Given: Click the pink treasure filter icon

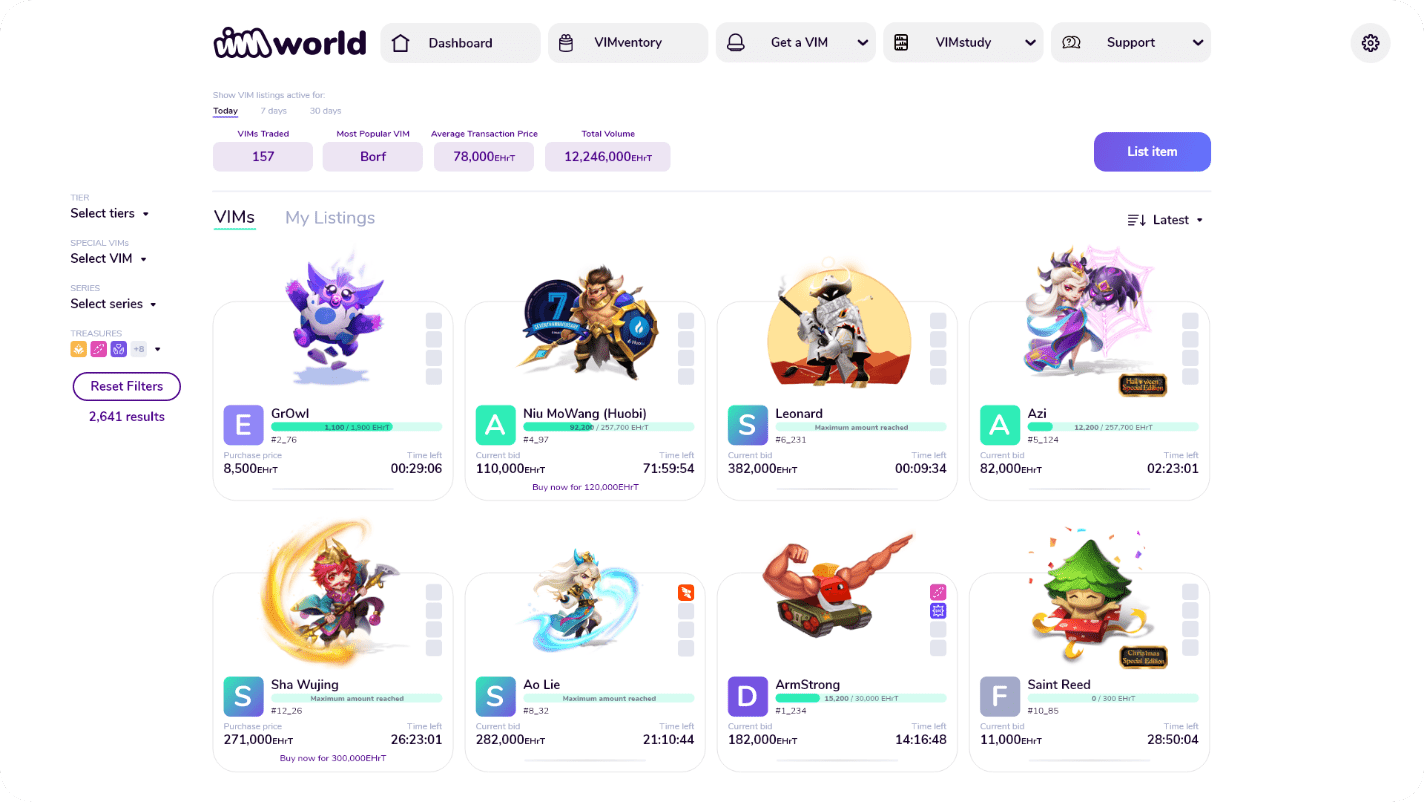Looking at the screenshot, I should point(98,349).
